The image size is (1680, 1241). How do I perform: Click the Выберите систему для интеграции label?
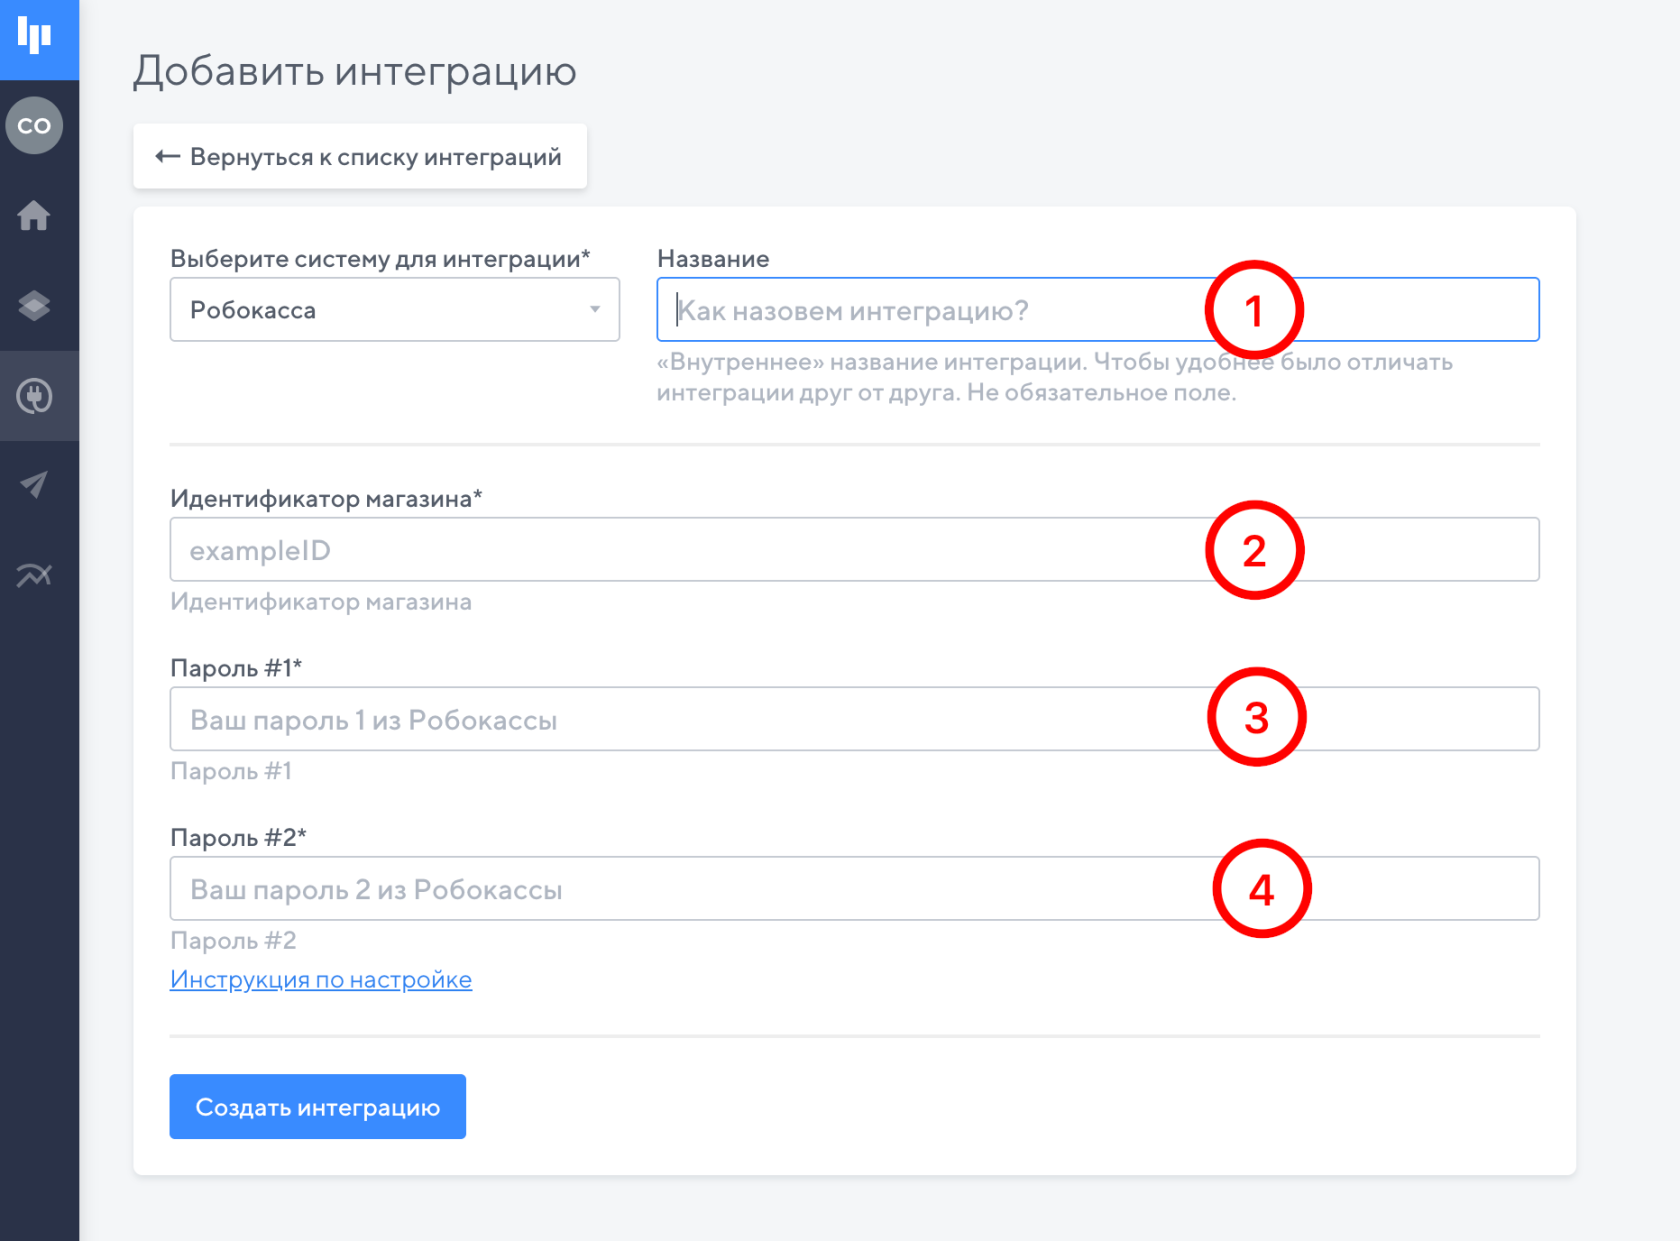pos(380,259)
